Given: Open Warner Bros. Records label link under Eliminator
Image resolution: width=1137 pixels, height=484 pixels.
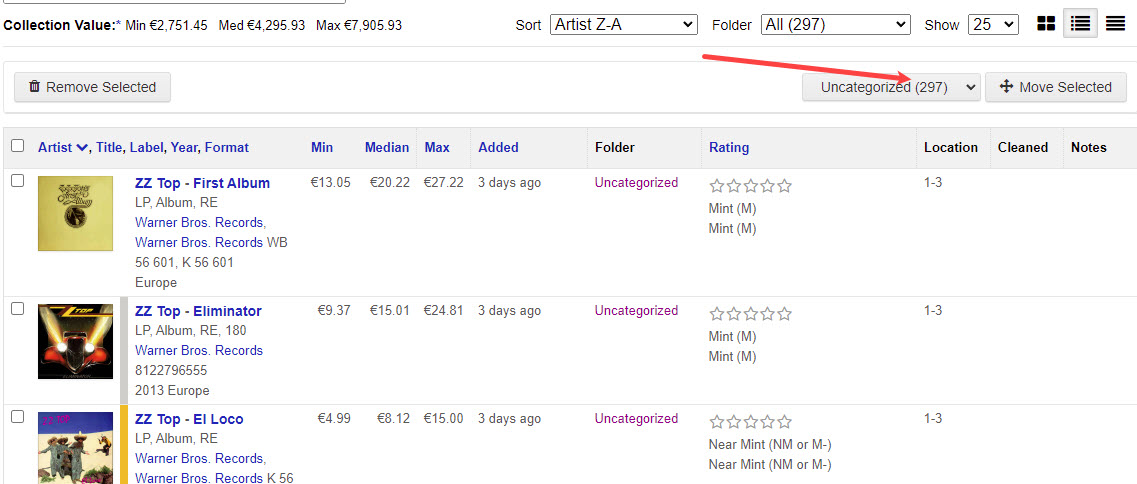Looking at the screenshot, I should point(199,350).
